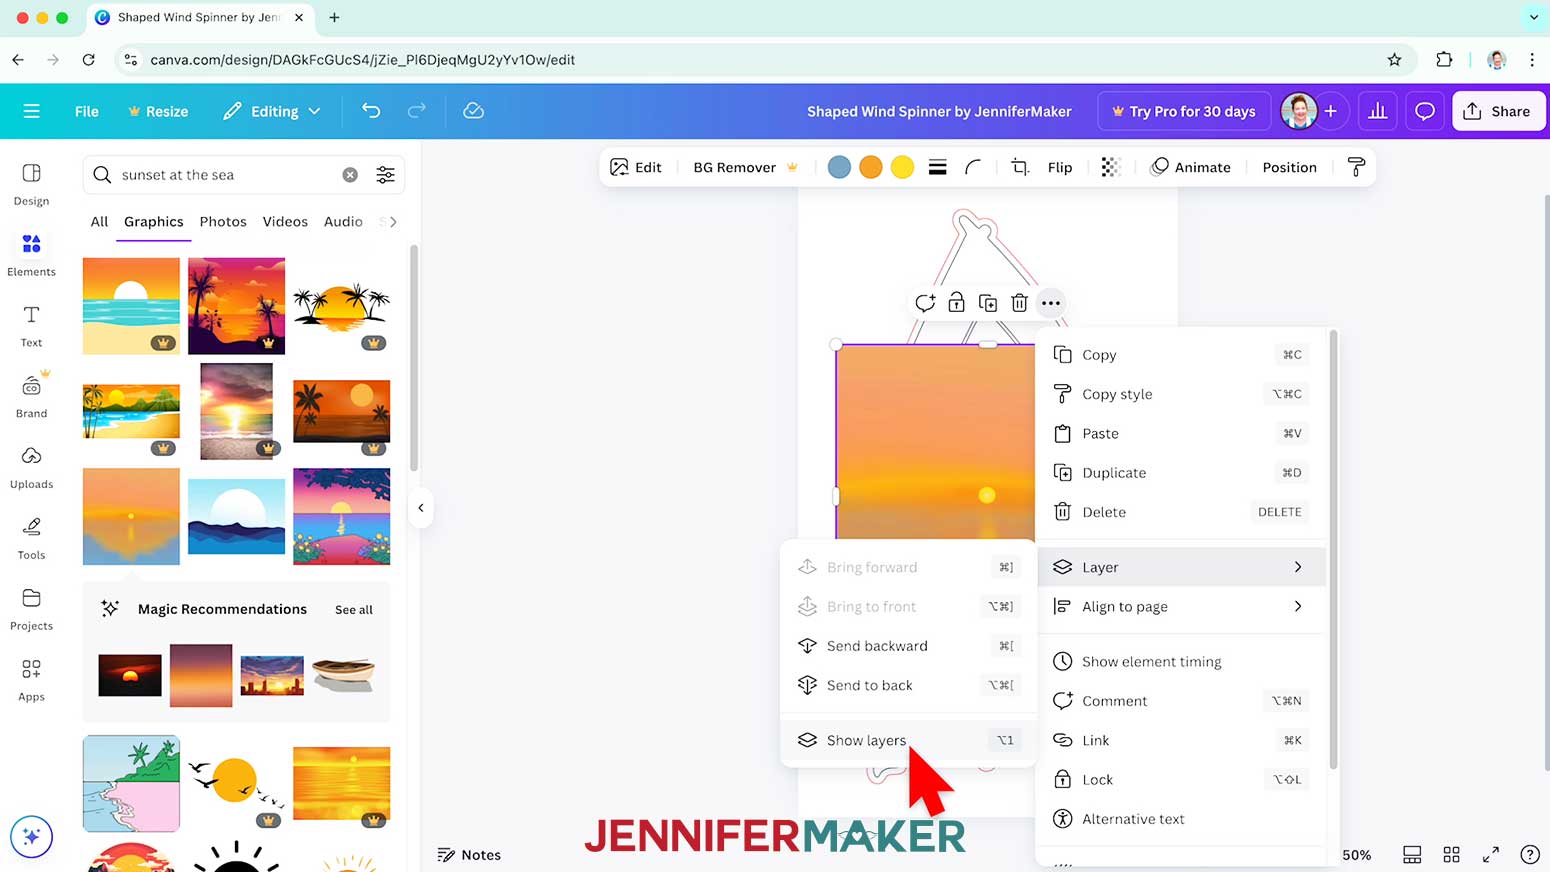1550x872 pixels.
Task: Click Show layers in submenu
Action: coord(907,740)
